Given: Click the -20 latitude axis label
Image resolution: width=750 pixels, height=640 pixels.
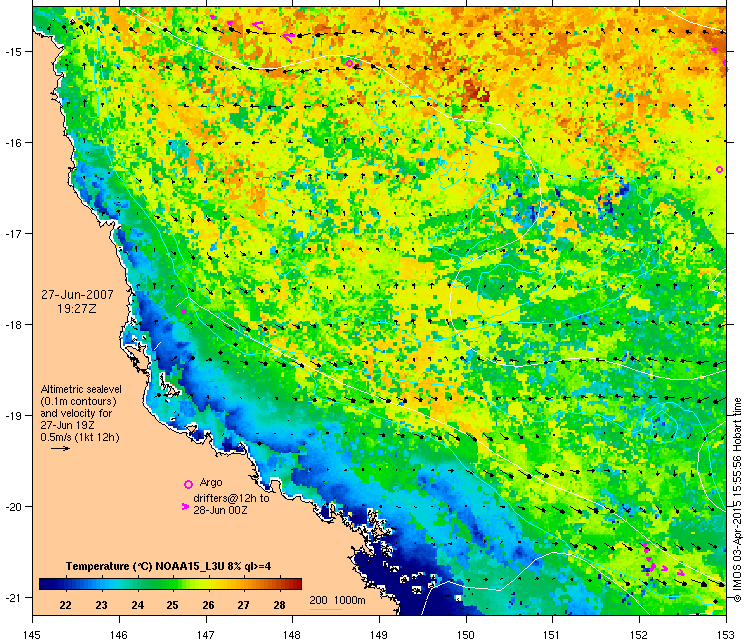Looking at the screenshot, I should point(13,507).
